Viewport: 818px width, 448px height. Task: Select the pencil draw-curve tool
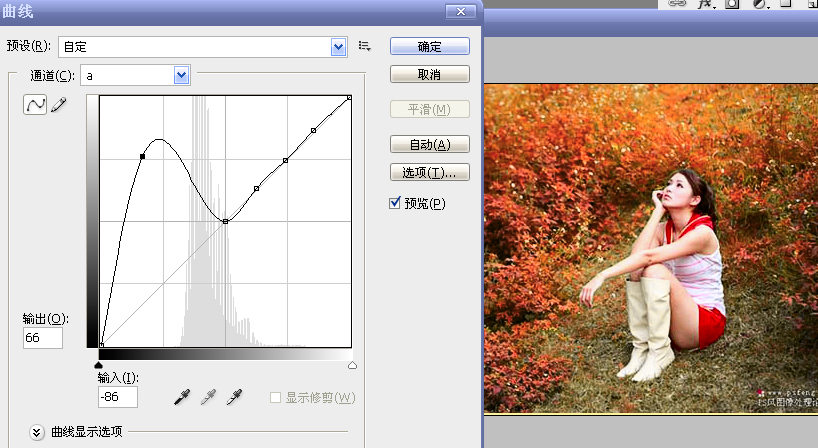click(59, 104)
